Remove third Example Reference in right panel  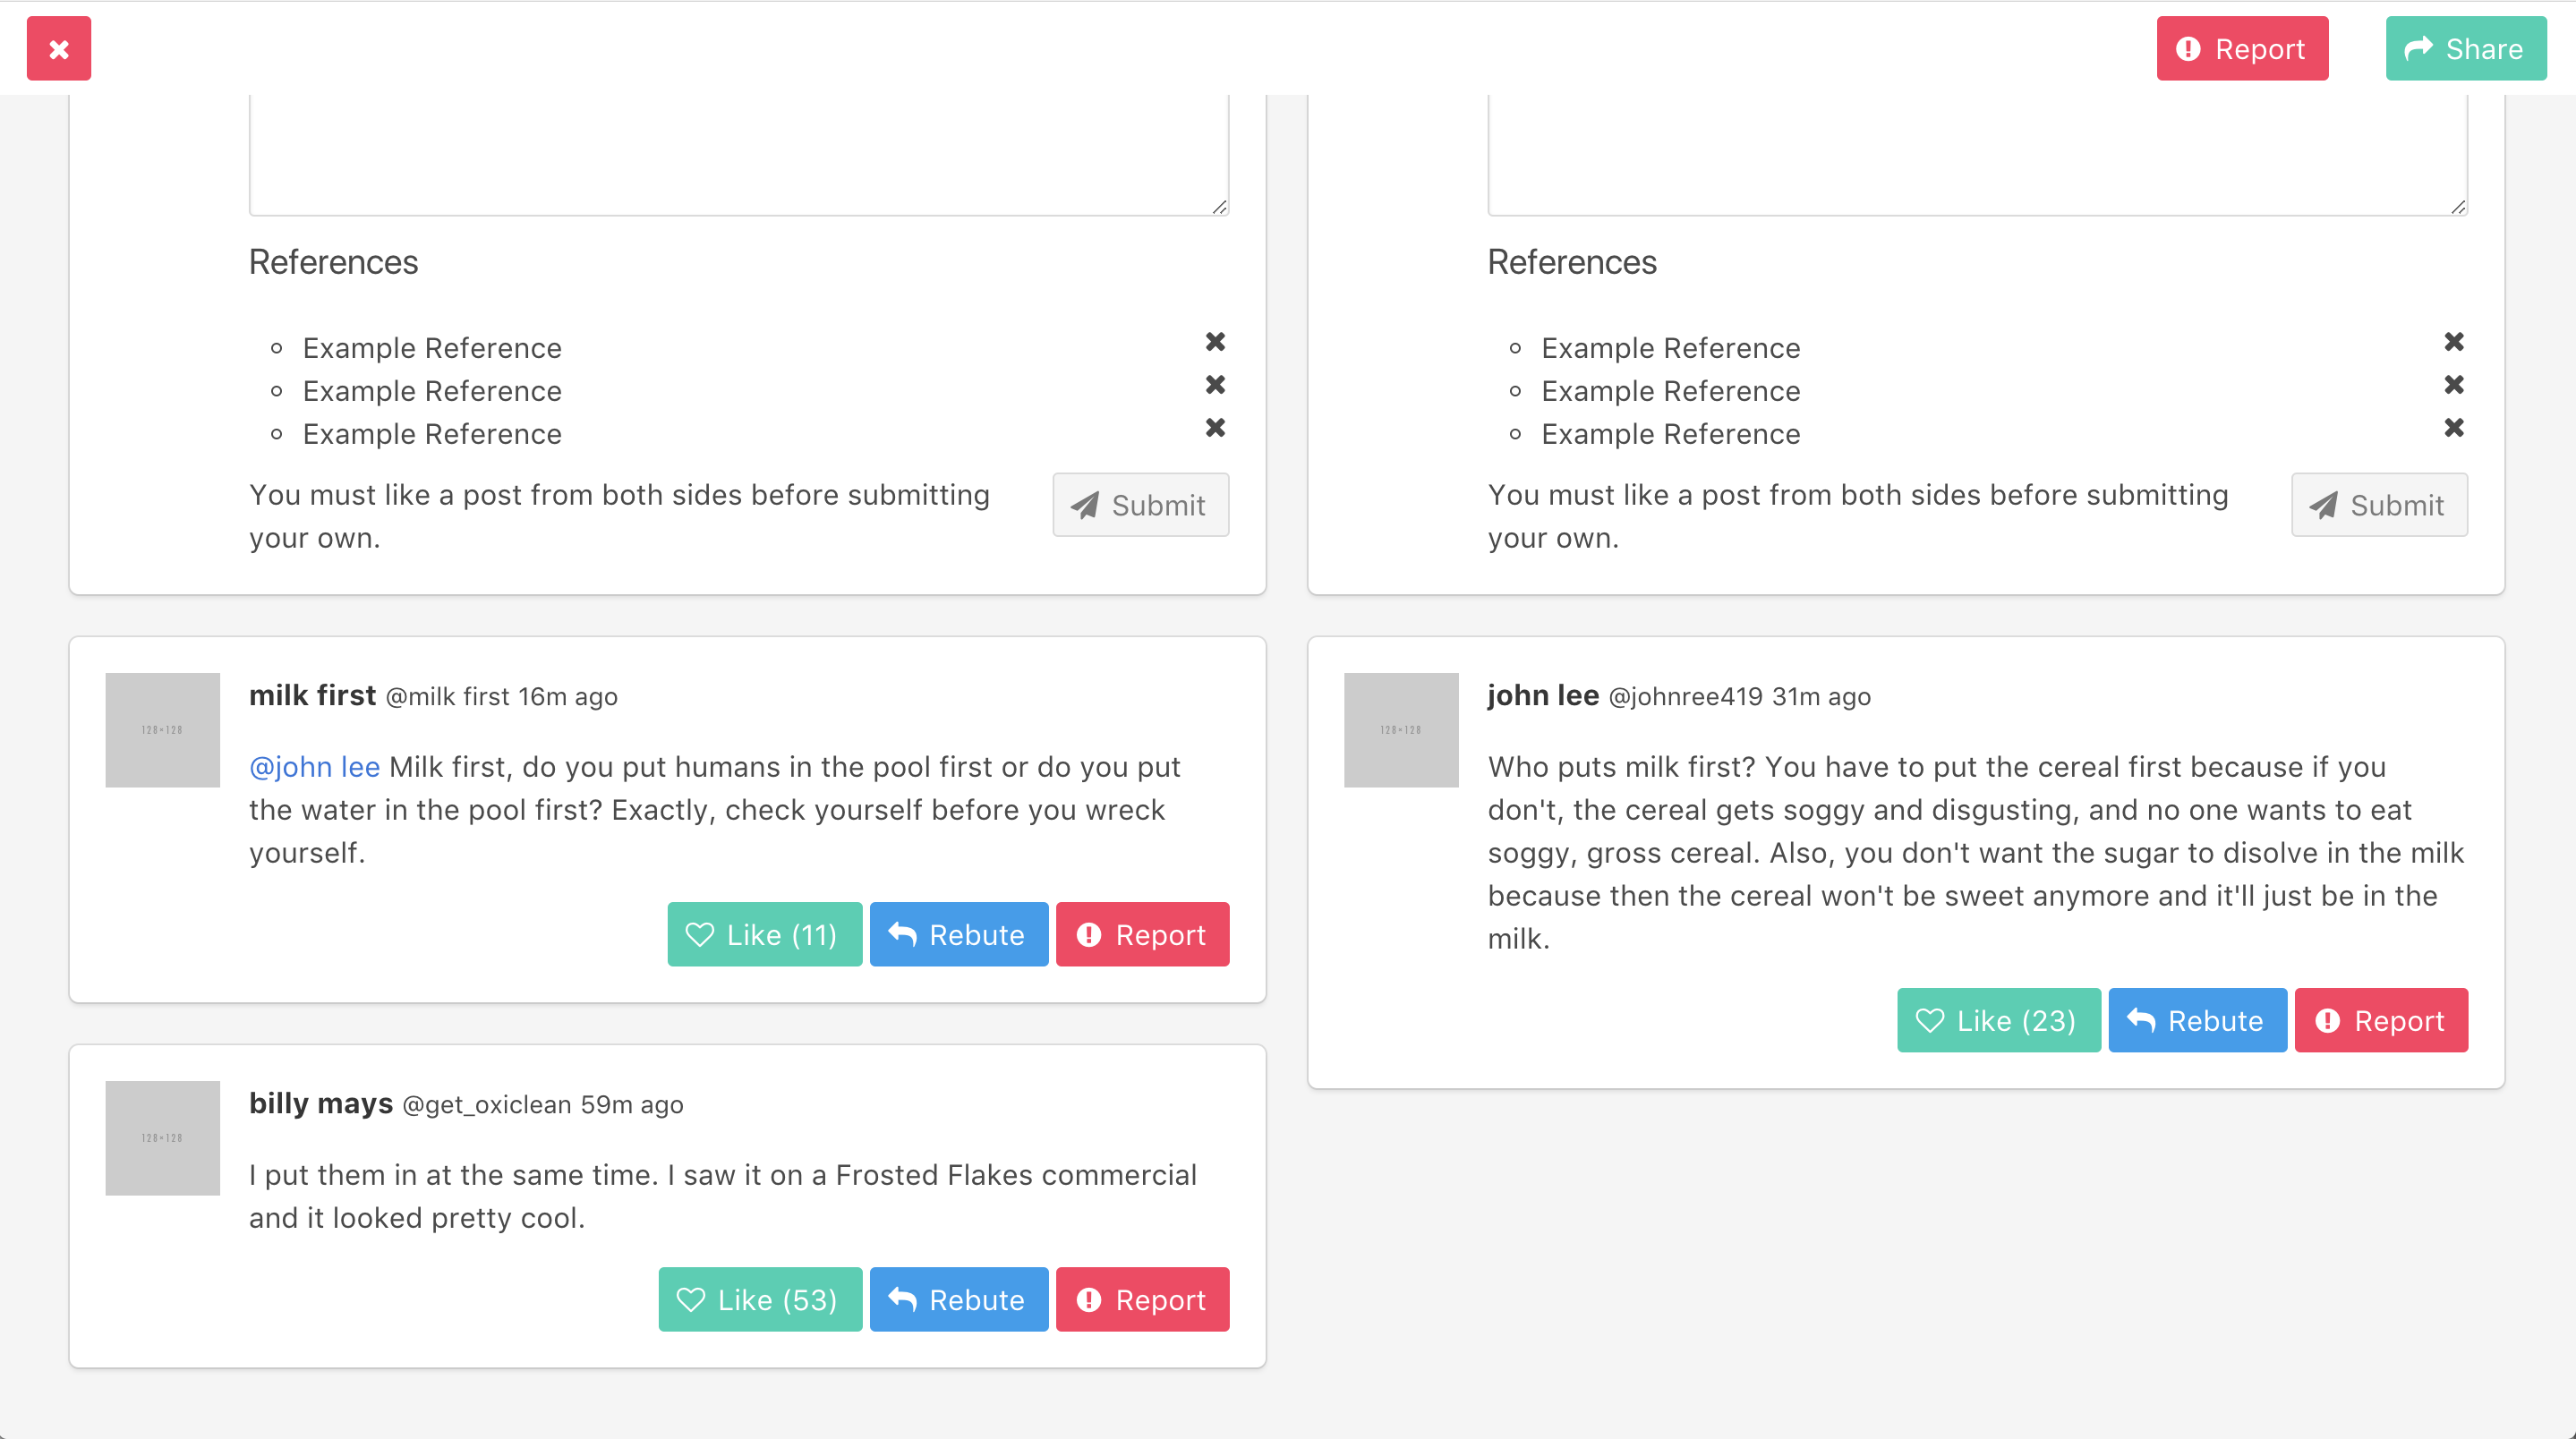pyautogui.click(x=2453, y=428)
